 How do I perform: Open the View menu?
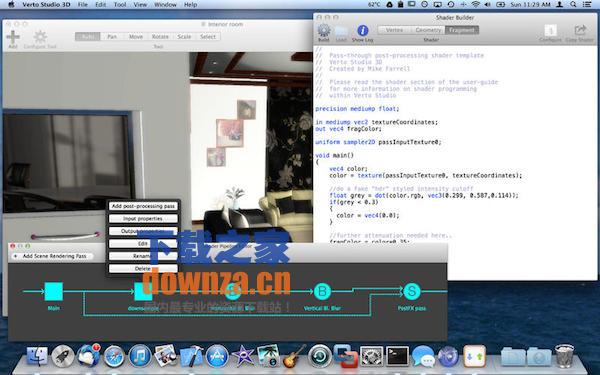pyautogui.click(x=140, y=5)
